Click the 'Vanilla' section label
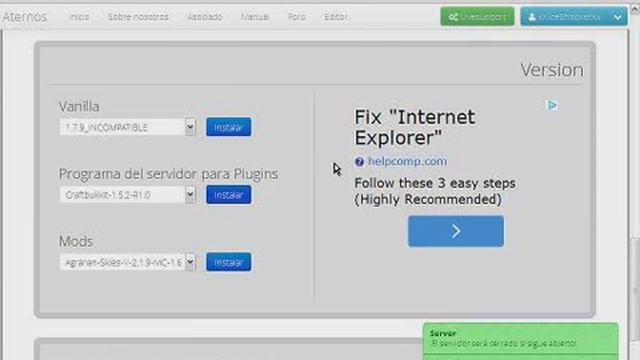The width and height of the screenshot is (640, 360). 79,107
